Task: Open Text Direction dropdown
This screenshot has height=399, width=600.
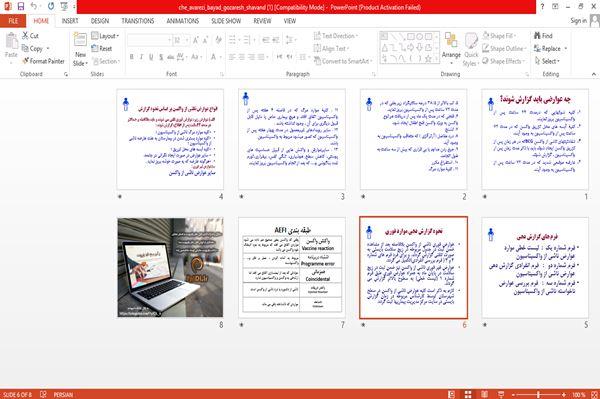Action: coord(336,36)
